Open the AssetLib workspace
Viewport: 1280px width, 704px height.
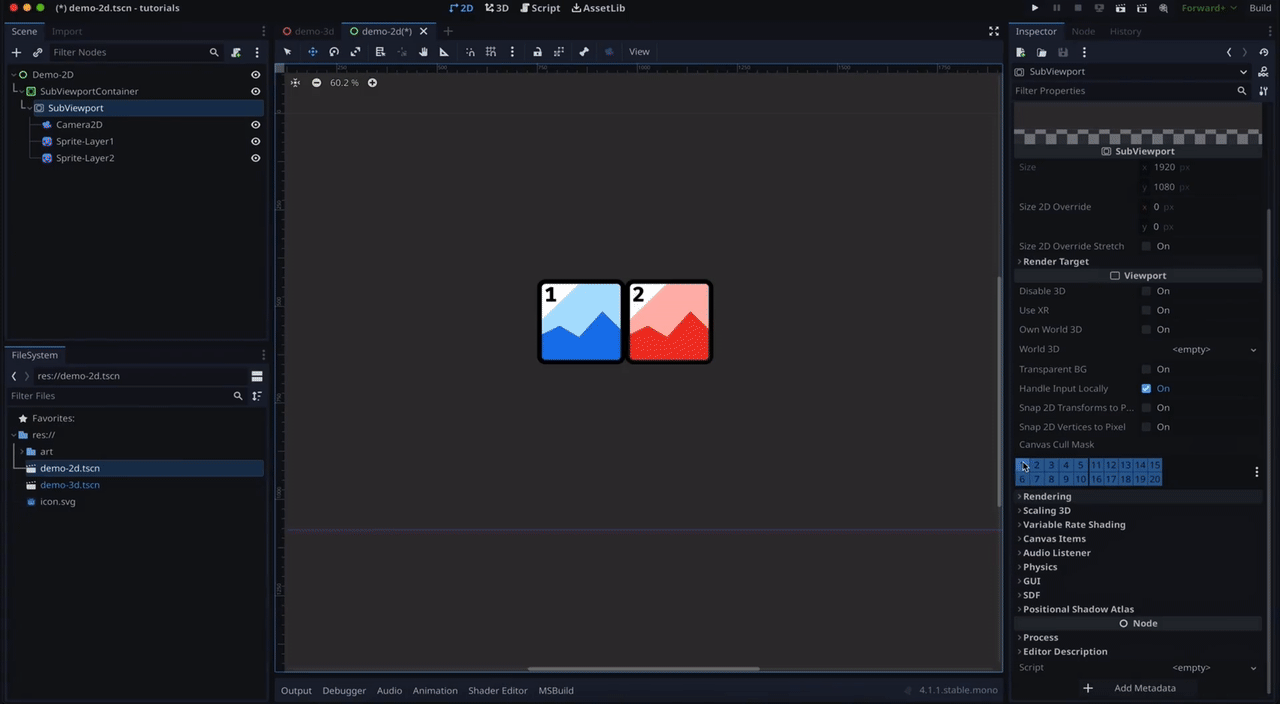pos(598,8)
